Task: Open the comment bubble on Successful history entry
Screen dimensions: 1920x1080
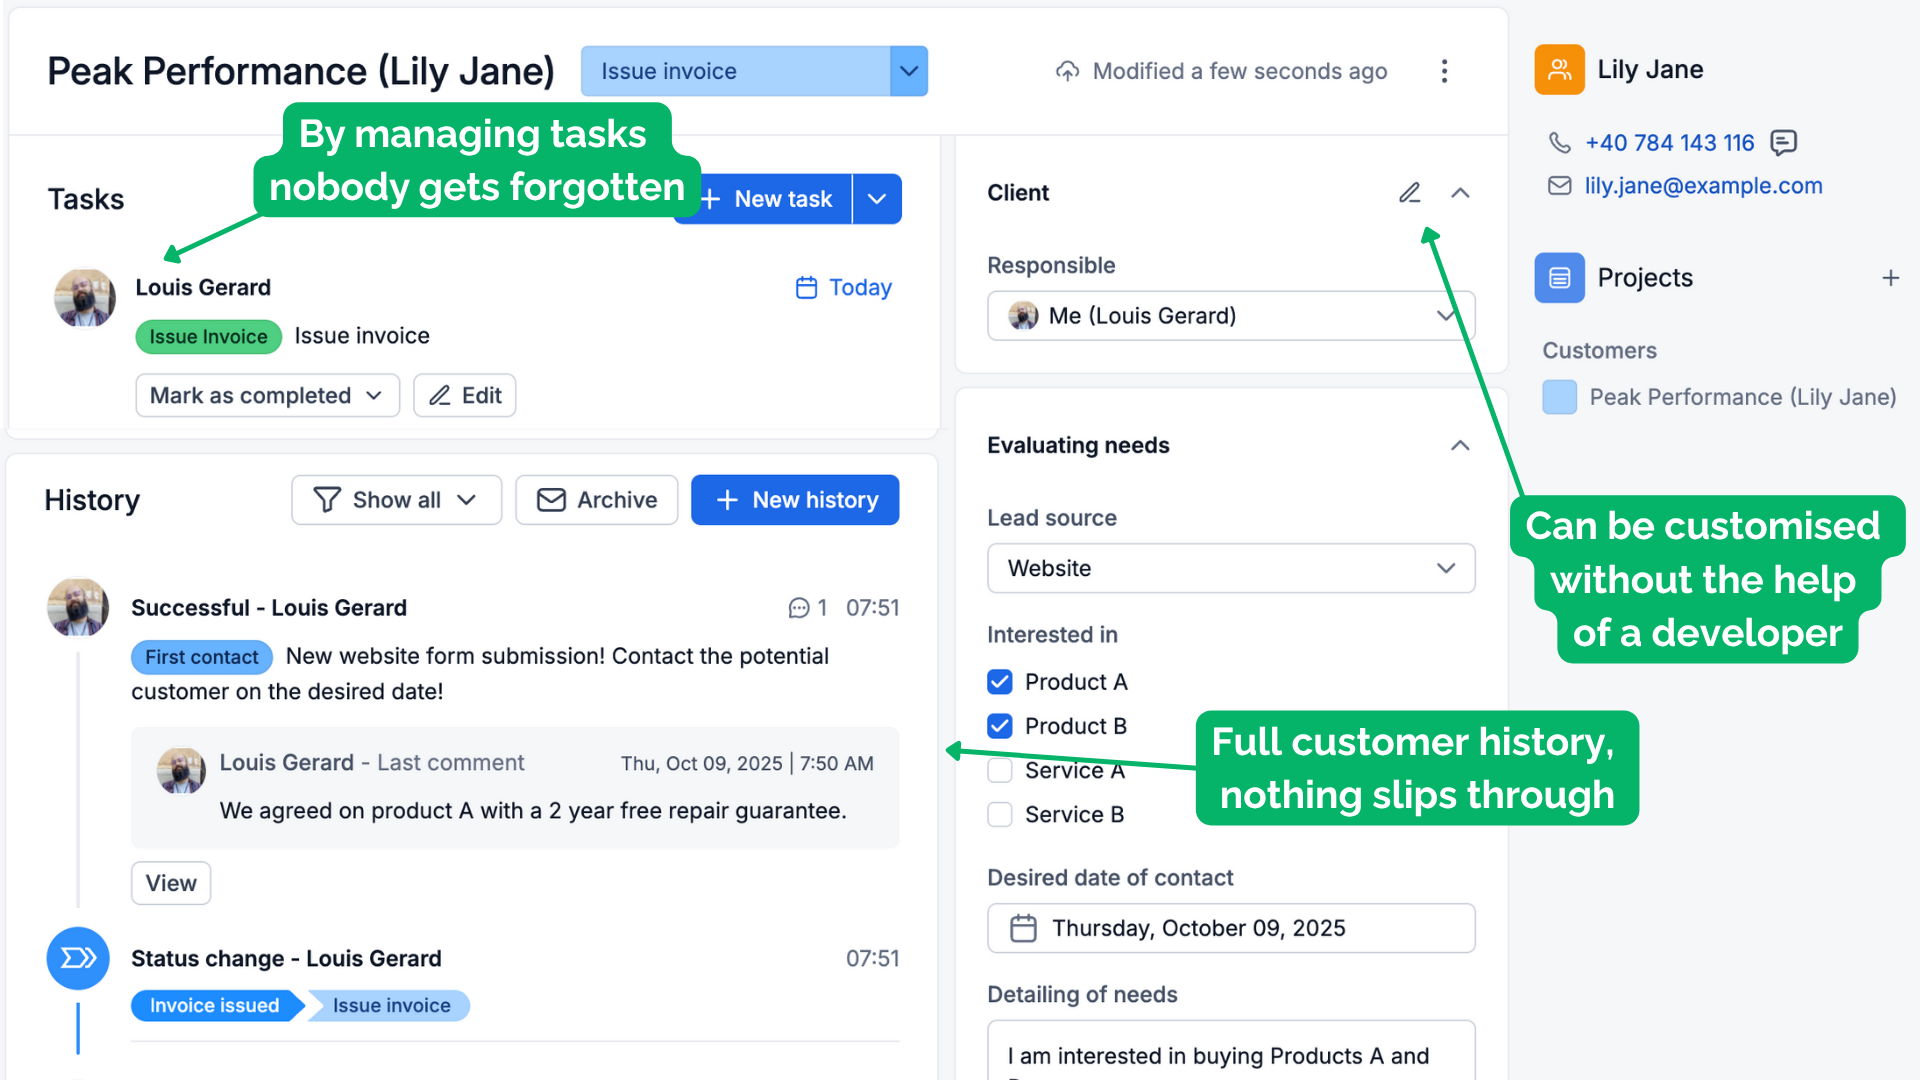Action: 799,607
